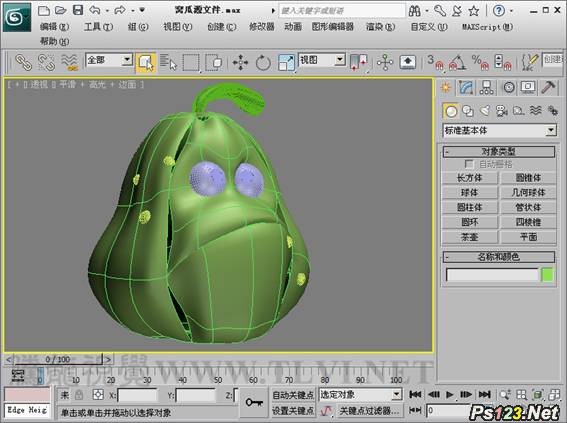Select Space Warps category icon
The image size is (567, 423).
tap(536, 111)
